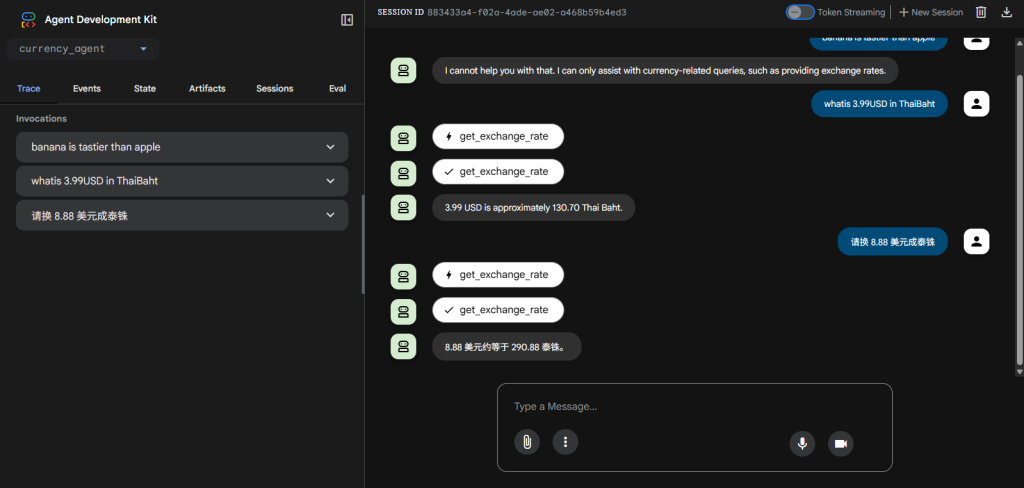Switch to the Events tab
1024x488 pixels.
point(87,88)
